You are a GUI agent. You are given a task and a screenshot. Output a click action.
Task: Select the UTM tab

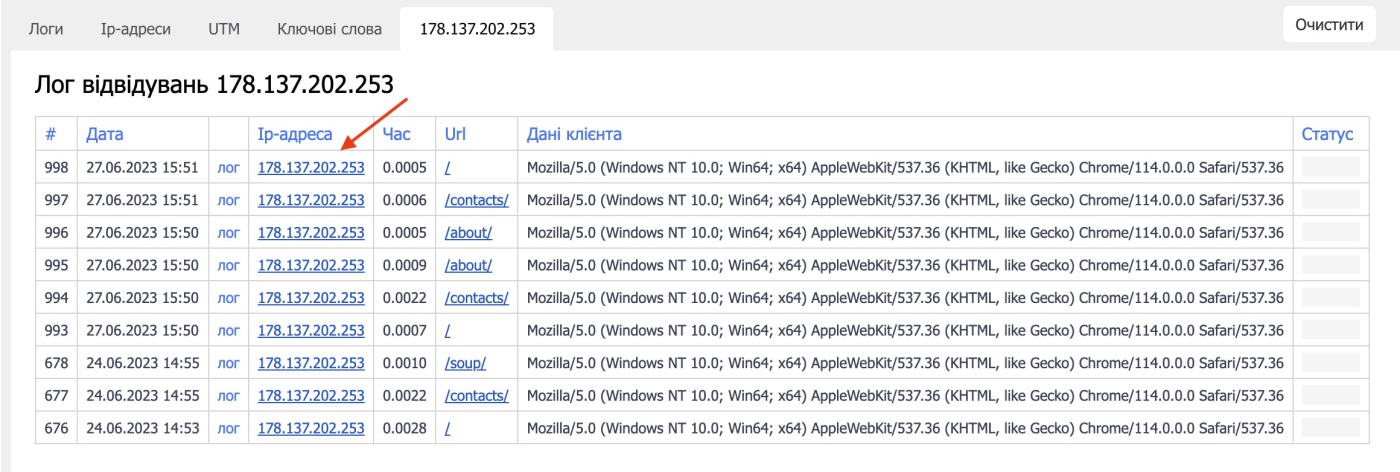(224, 29)
